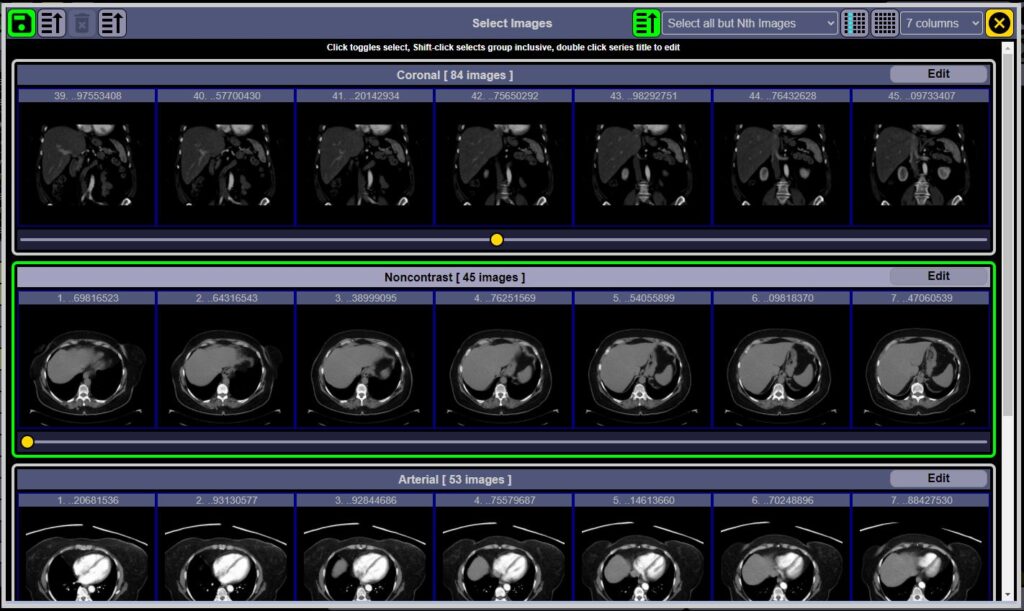The width and height of the screenshot is (1024, 611).
Task: Select Noncontrast thumbnail 3. ..38999095
Action: 365,360
